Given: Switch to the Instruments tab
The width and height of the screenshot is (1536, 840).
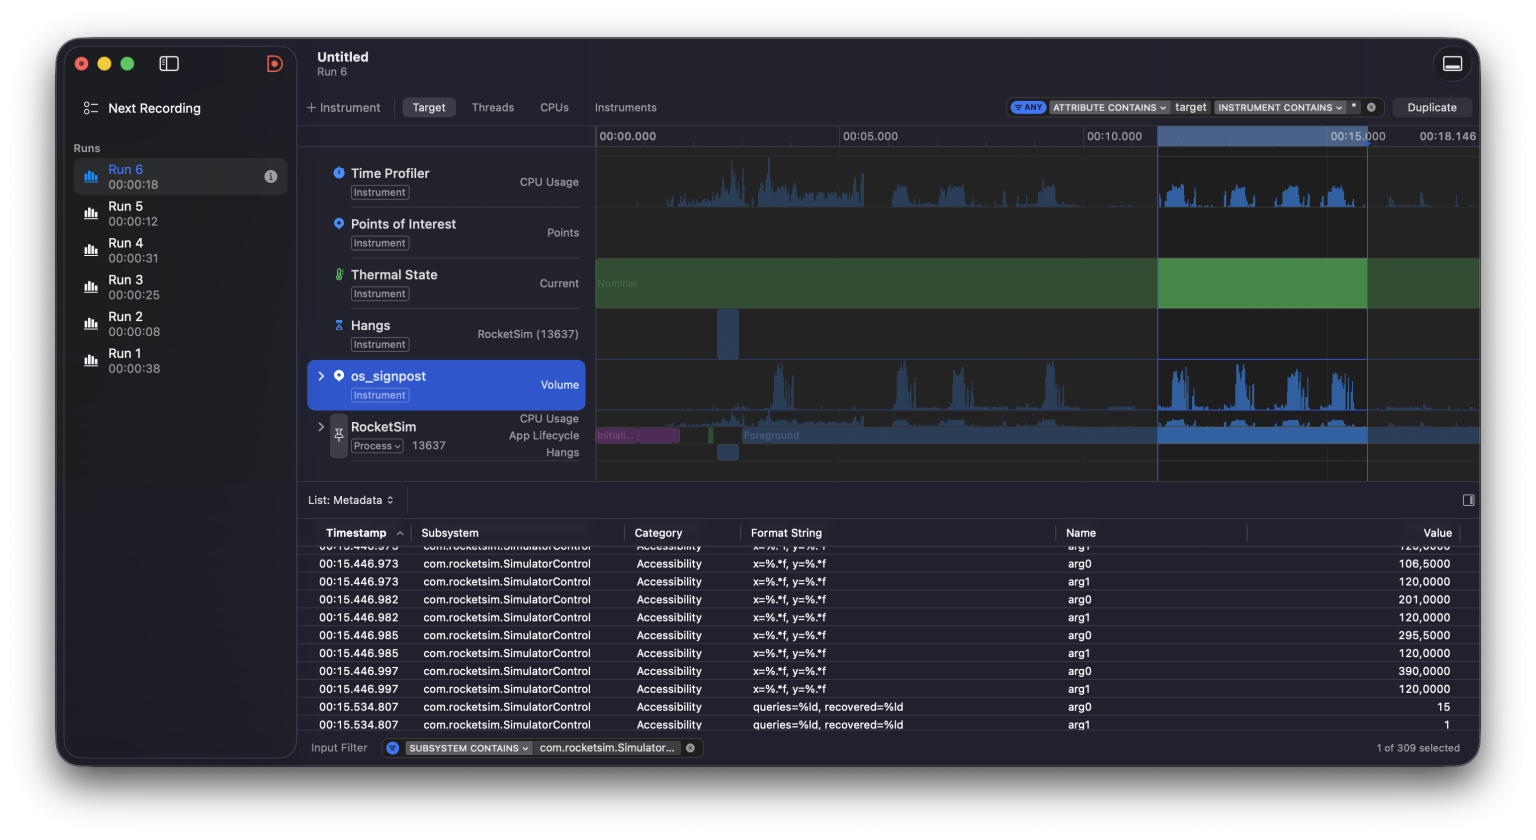Looking at the screenshot, I should tap(626, 107).
